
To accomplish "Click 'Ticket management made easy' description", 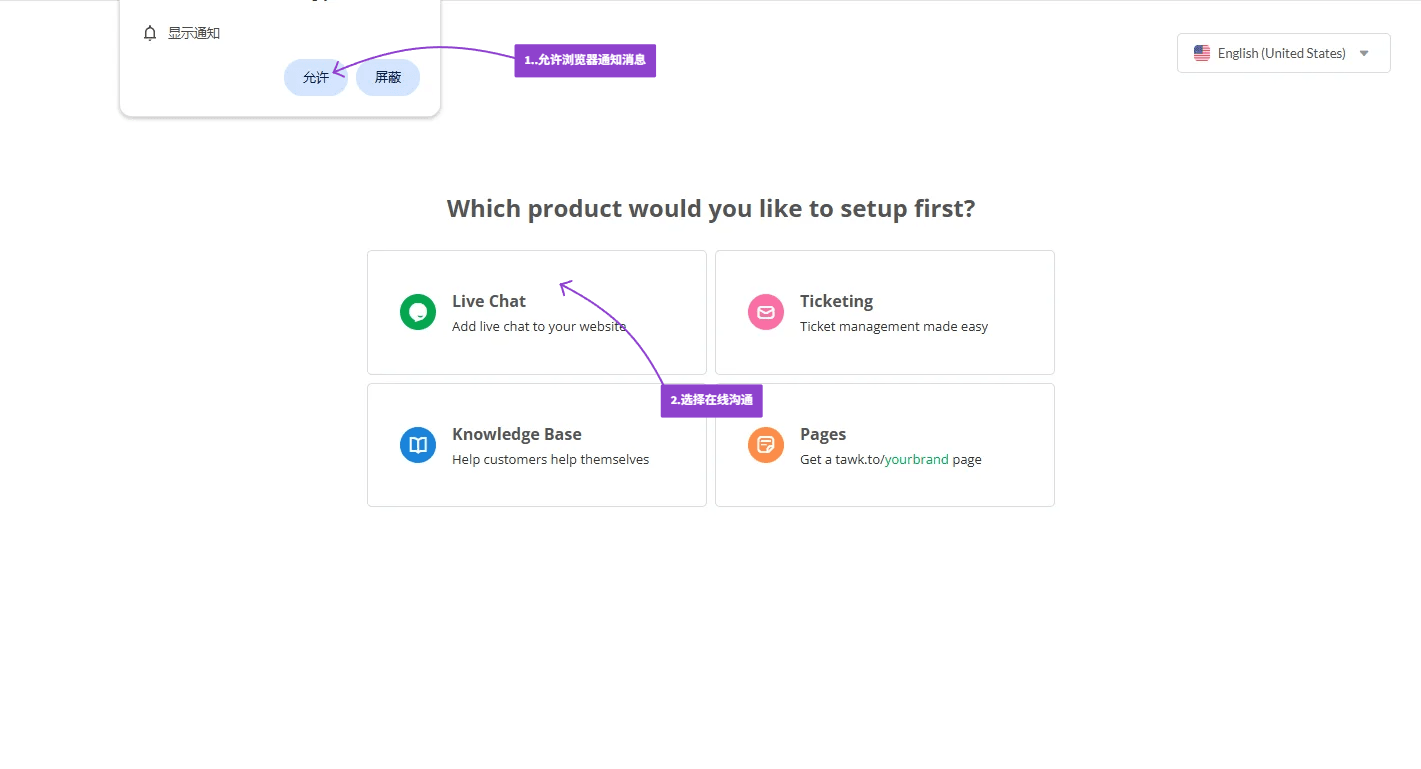I will [x=894, y=327].
